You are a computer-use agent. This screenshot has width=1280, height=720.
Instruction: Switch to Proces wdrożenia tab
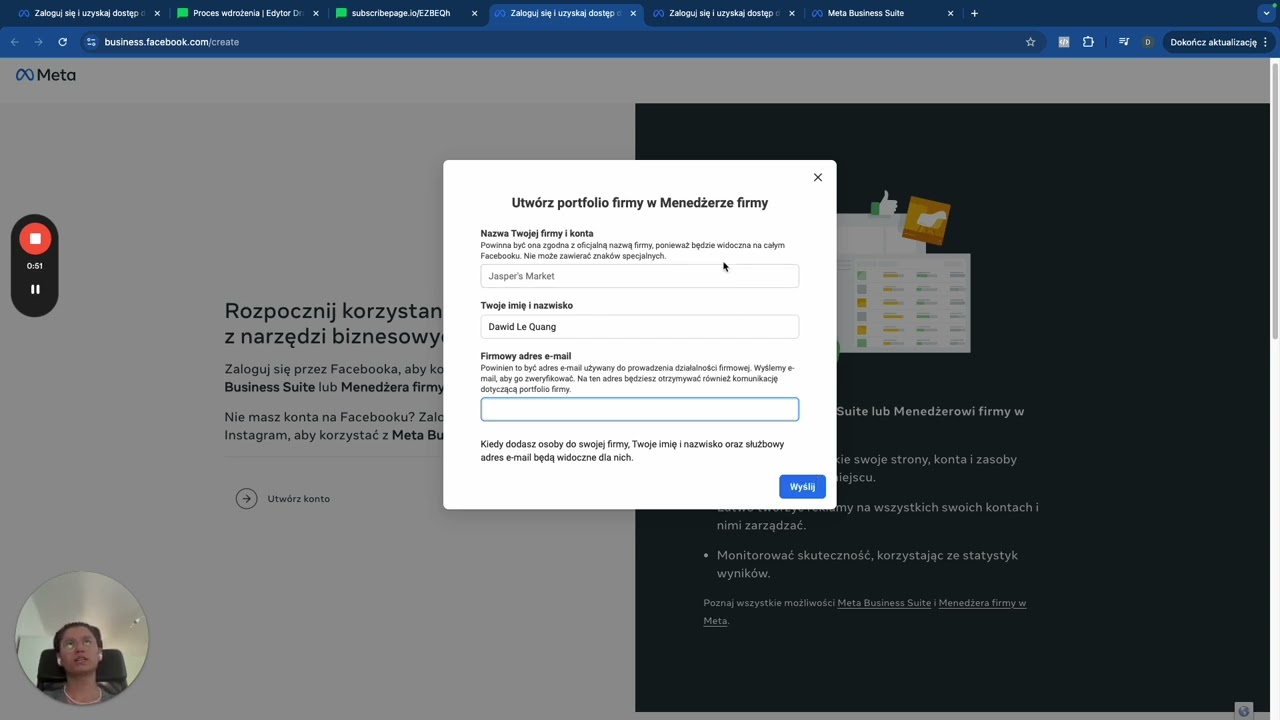[x=247, y=13]
